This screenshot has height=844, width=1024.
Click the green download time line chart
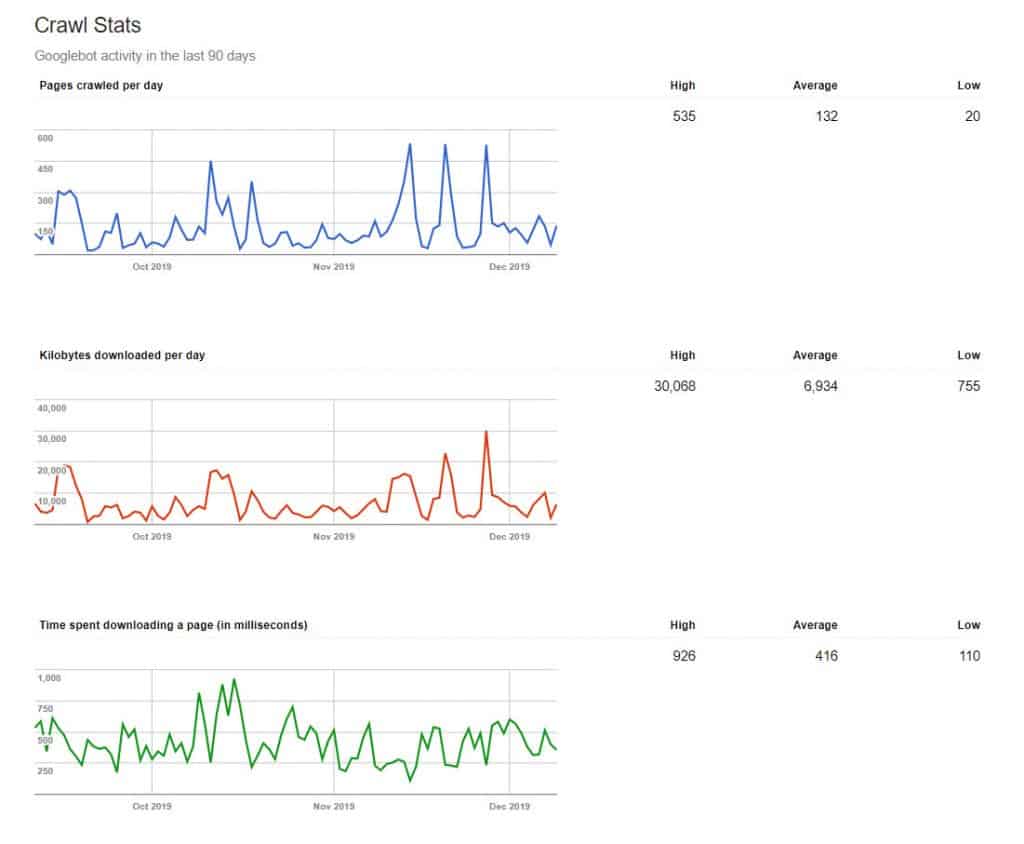click(x=296, y=732)
